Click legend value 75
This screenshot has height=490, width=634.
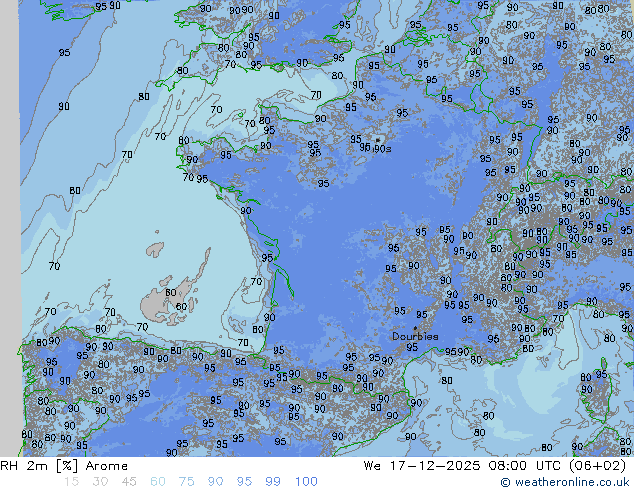(x=186, y=482)
